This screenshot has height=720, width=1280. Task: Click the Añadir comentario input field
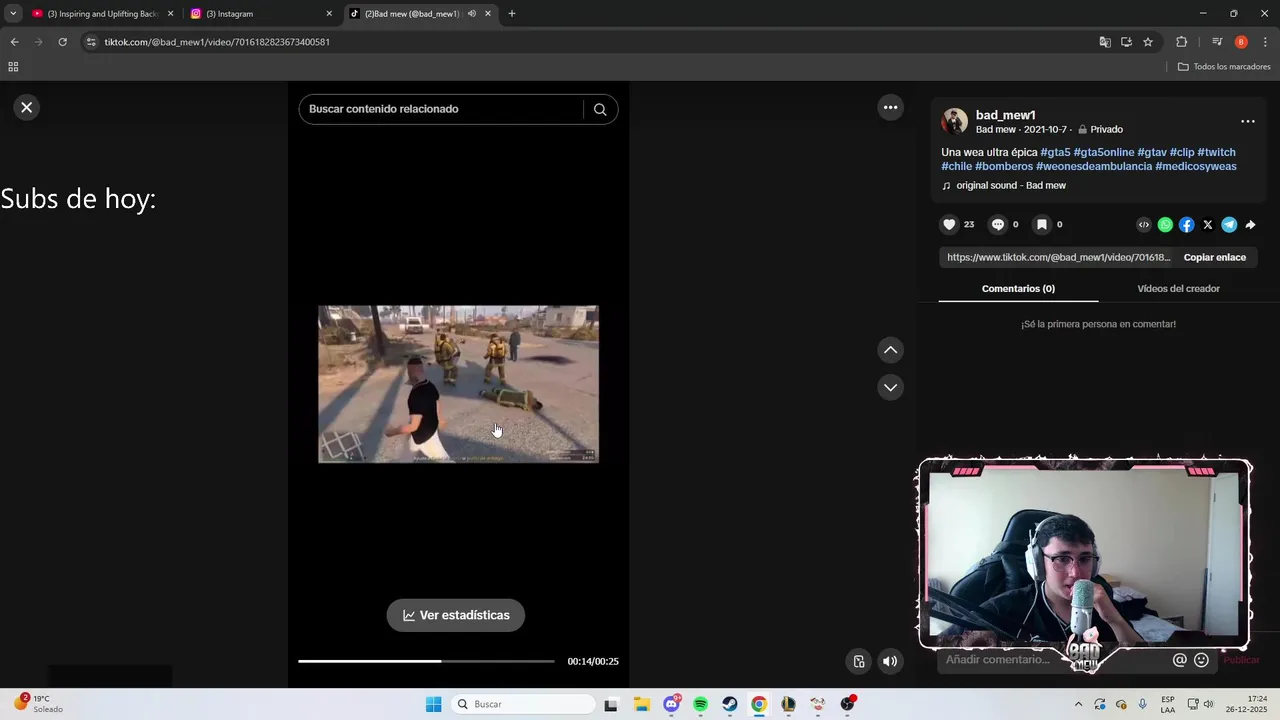pos(1050,660)
